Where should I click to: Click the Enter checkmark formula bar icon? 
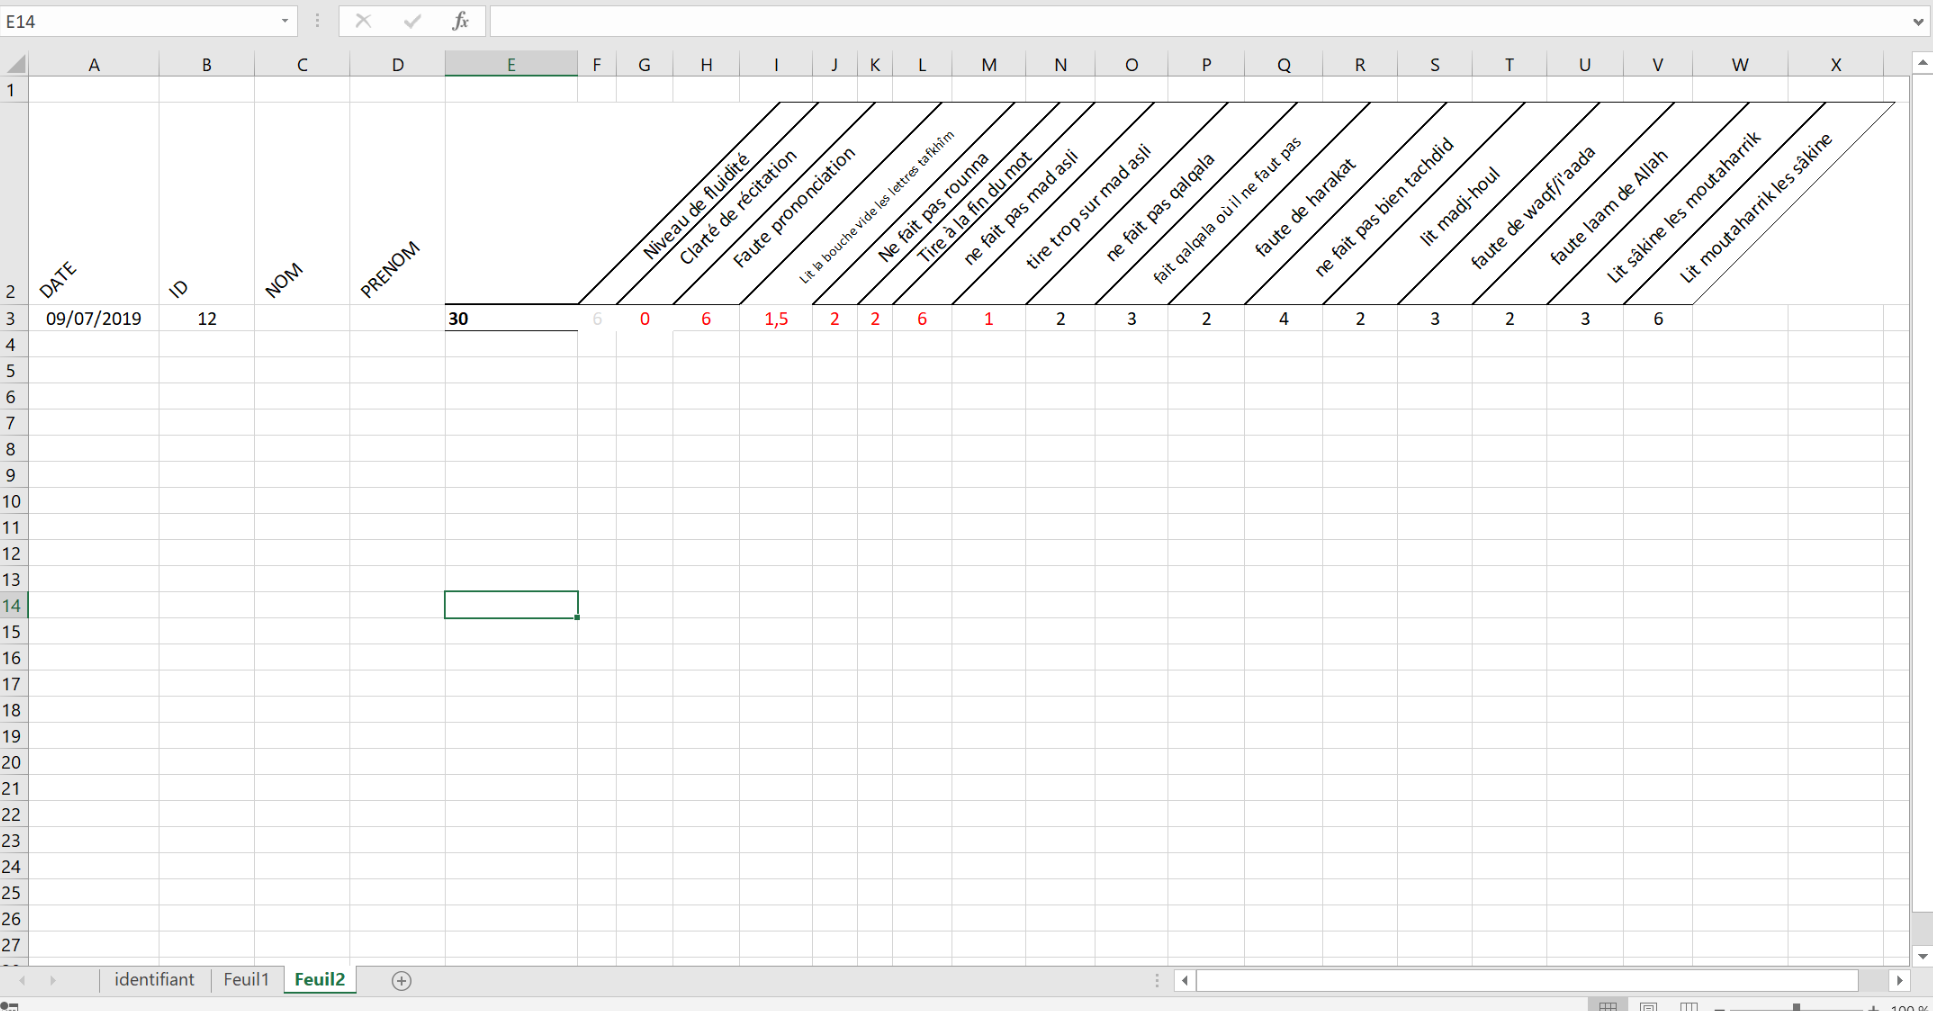pos(412,21)
